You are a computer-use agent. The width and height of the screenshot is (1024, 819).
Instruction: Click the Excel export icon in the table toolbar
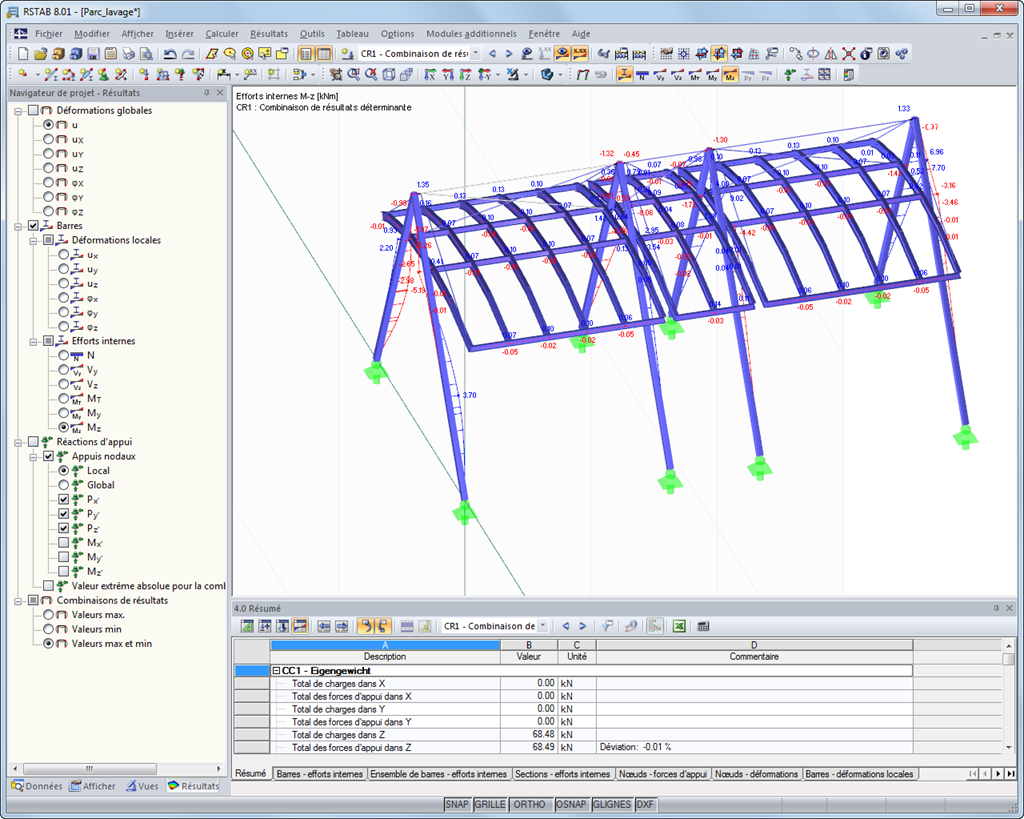point(678,626)
